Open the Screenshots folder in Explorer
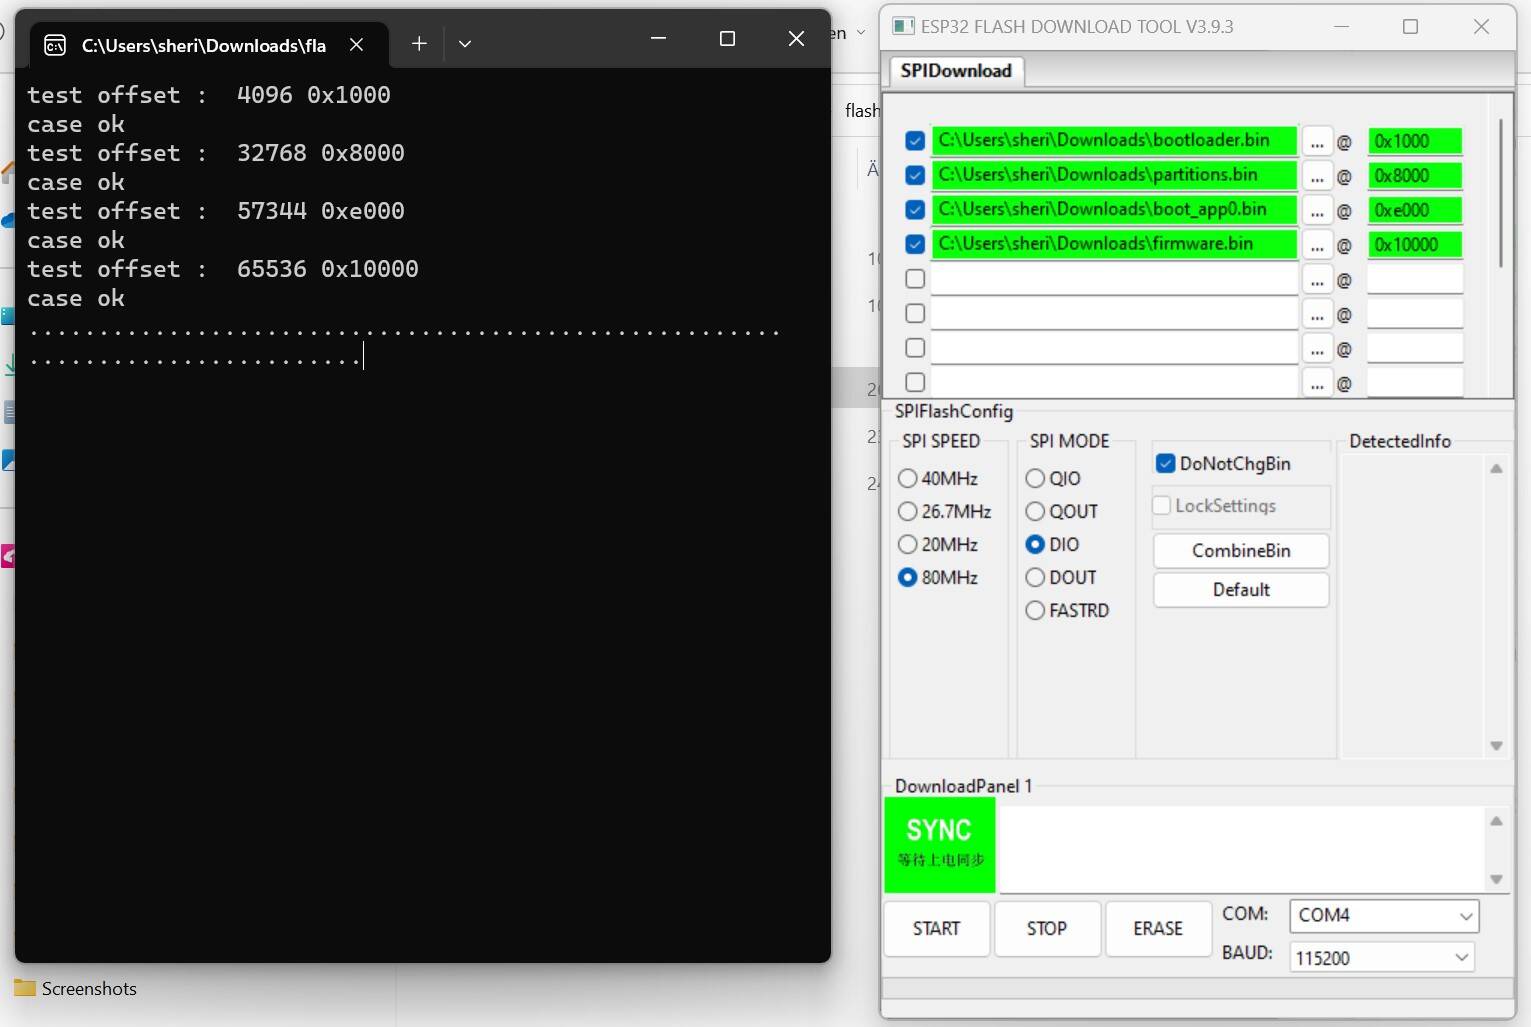This screenshot has width=1531, height=1027. pos(89,988)
